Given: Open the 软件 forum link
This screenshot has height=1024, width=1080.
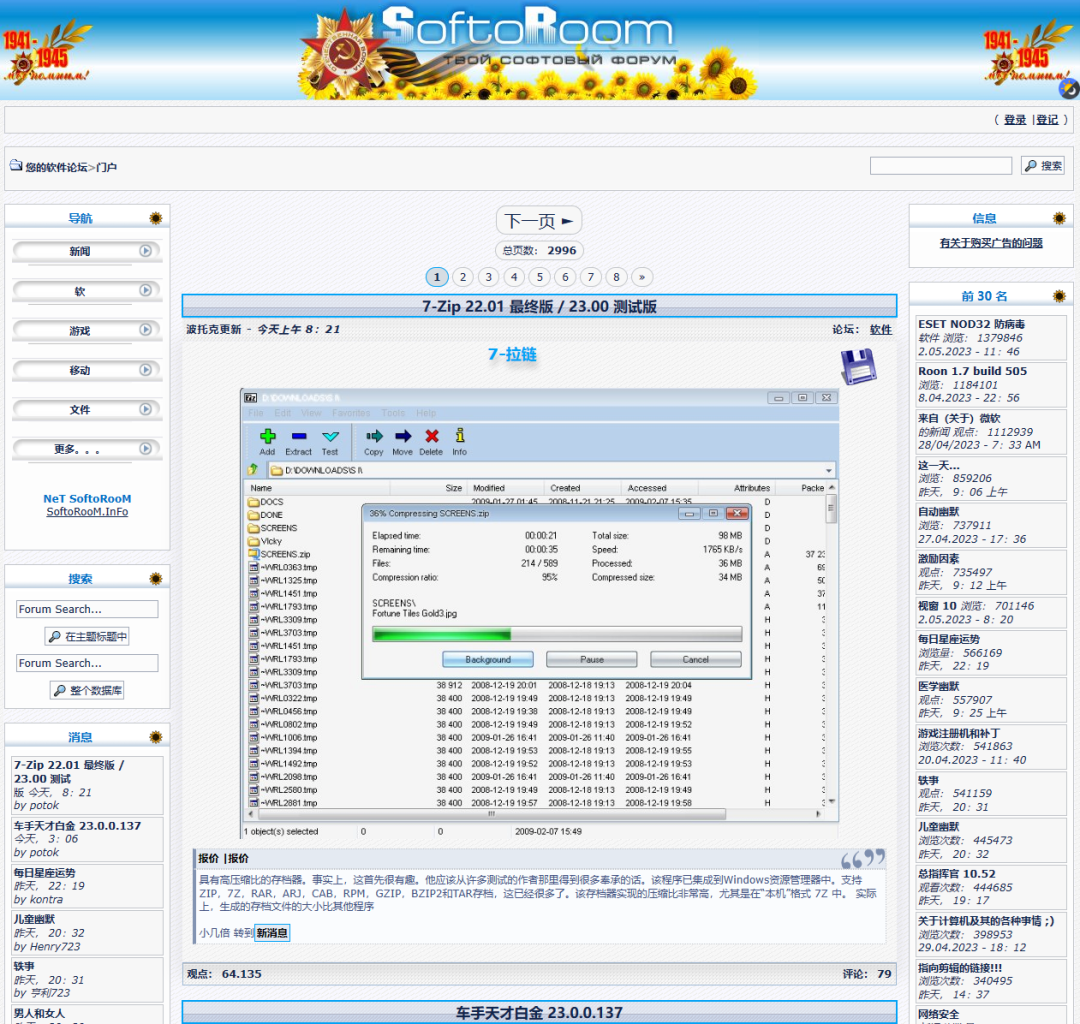Looking at the screenshot, I should [x=881, y=329].
